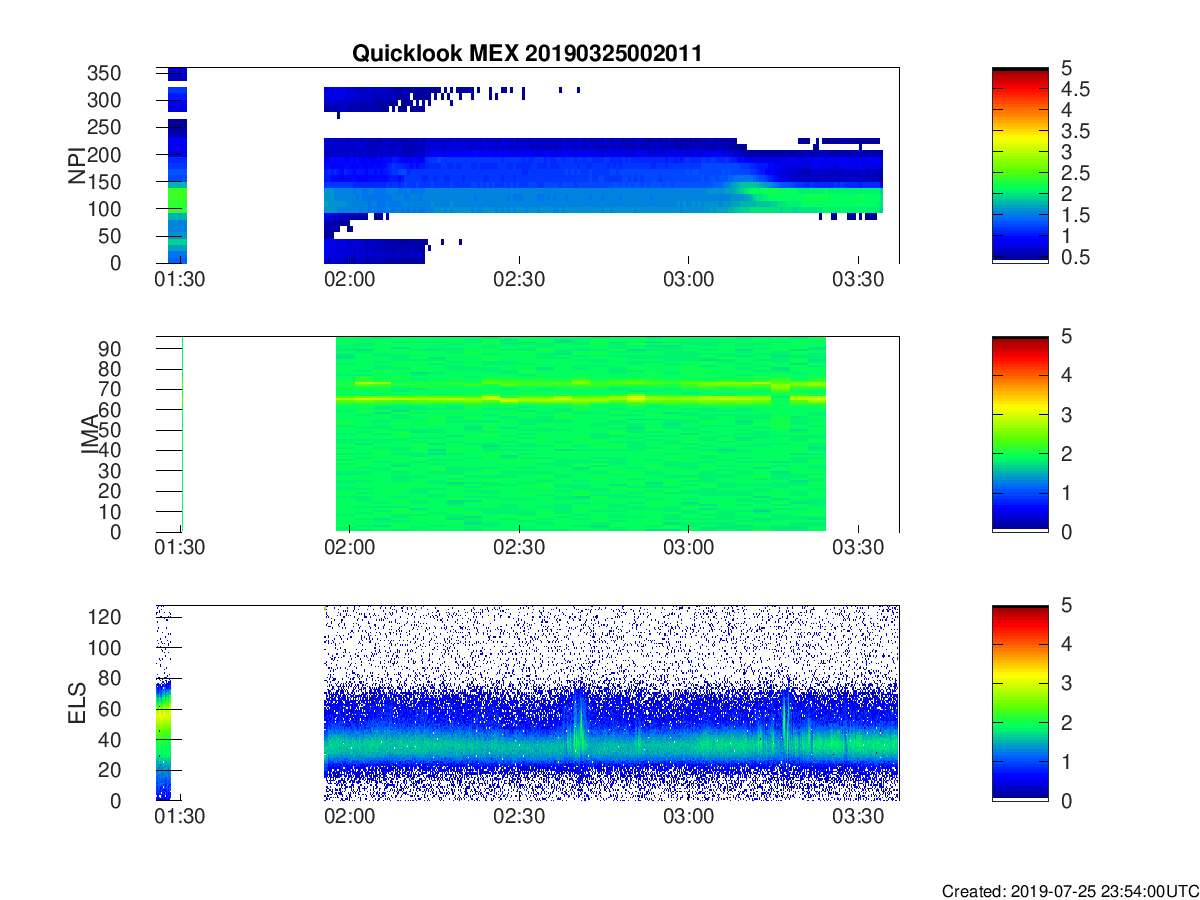Click the 0.5 label on NPI colorbar
This screenshot has width=1200, height=900.
pos(1076,258)
